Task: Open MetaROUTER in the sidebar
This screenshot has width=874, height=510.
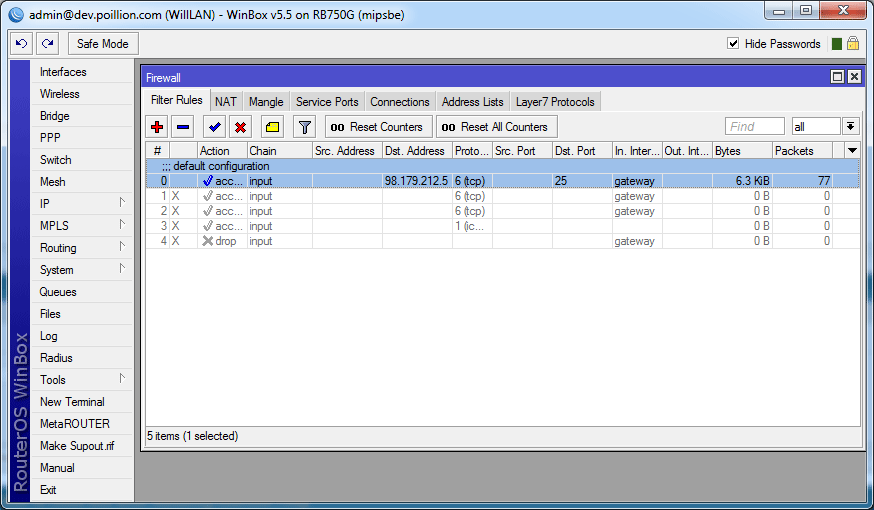Action: click(82, 424)
